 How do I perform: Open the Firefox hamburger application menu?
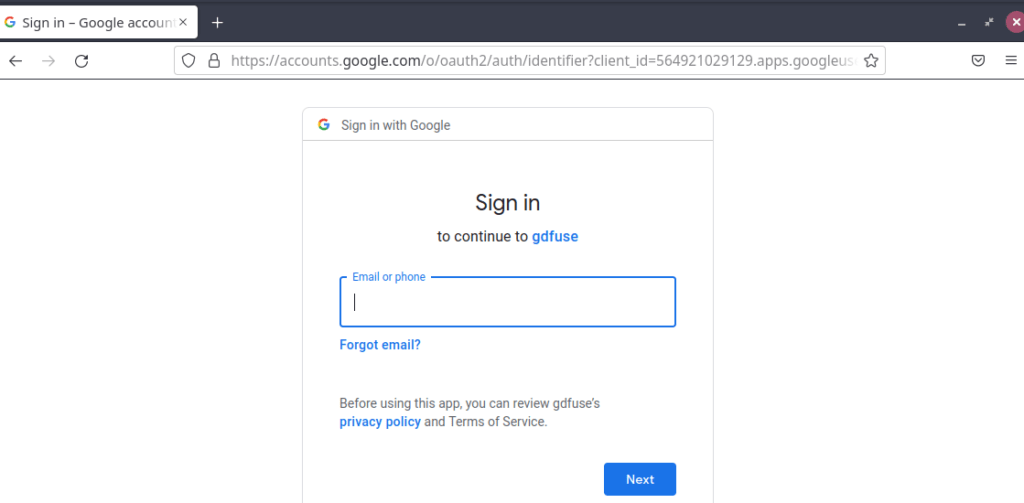[1011, 61]
